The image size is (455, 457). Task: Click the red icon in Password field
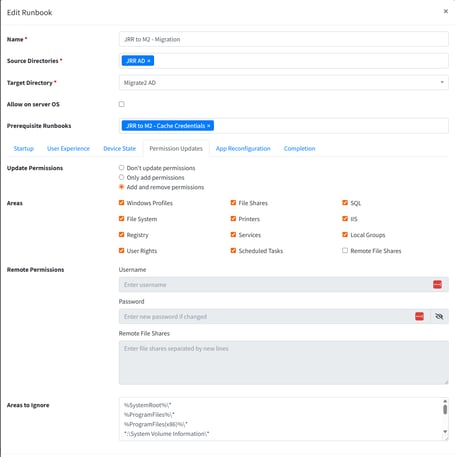(x=419, y=316)
